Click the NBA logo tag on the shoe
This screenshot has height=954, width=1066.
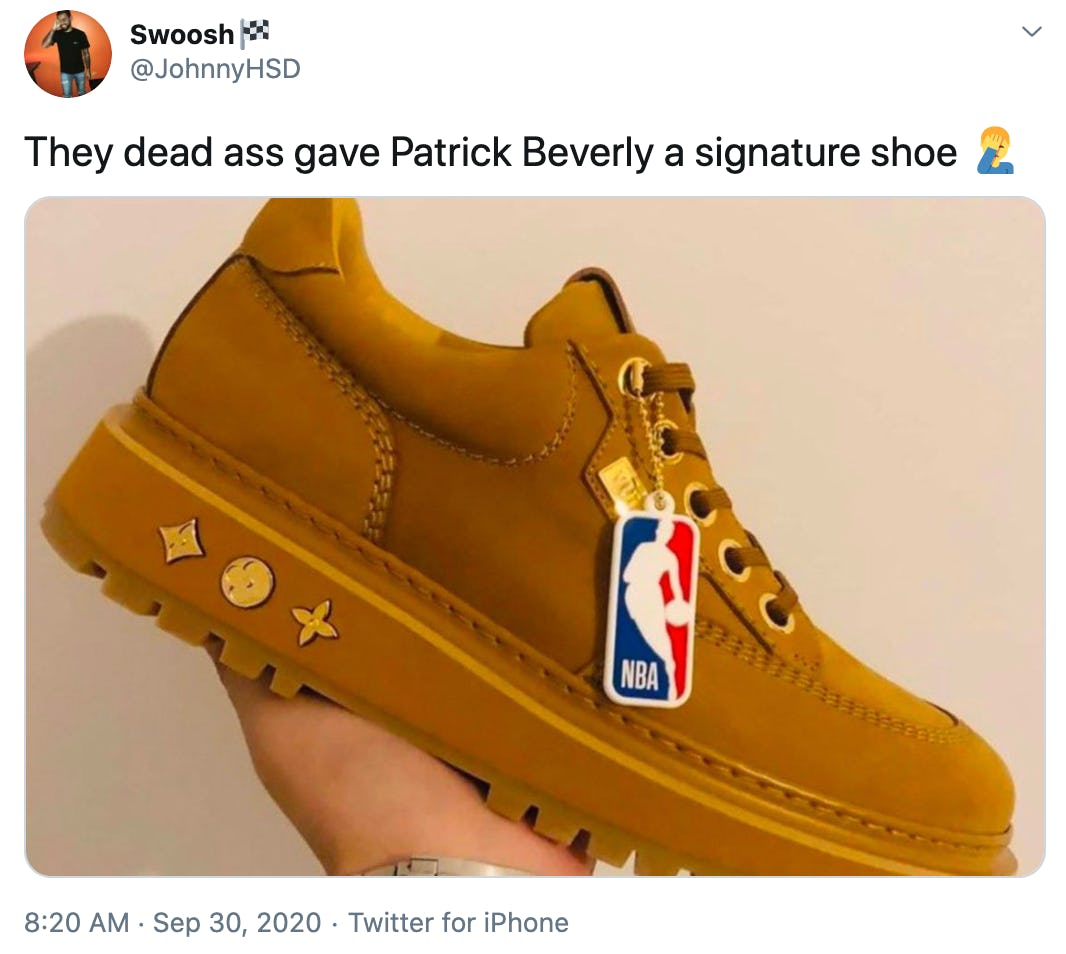650,610
